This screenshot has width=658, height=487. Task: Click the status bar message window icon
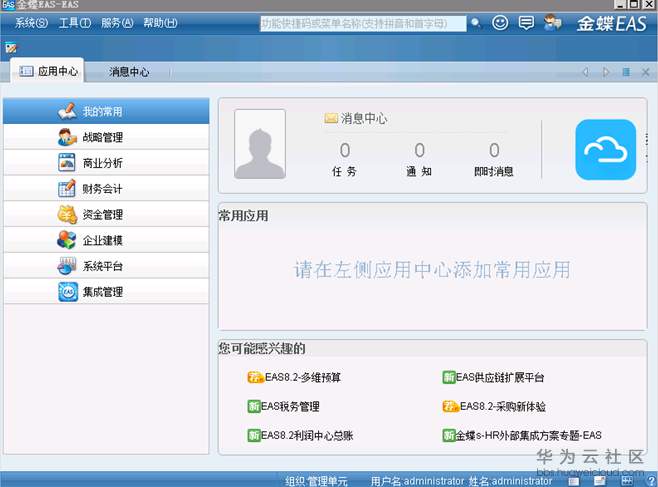[600, 481]
